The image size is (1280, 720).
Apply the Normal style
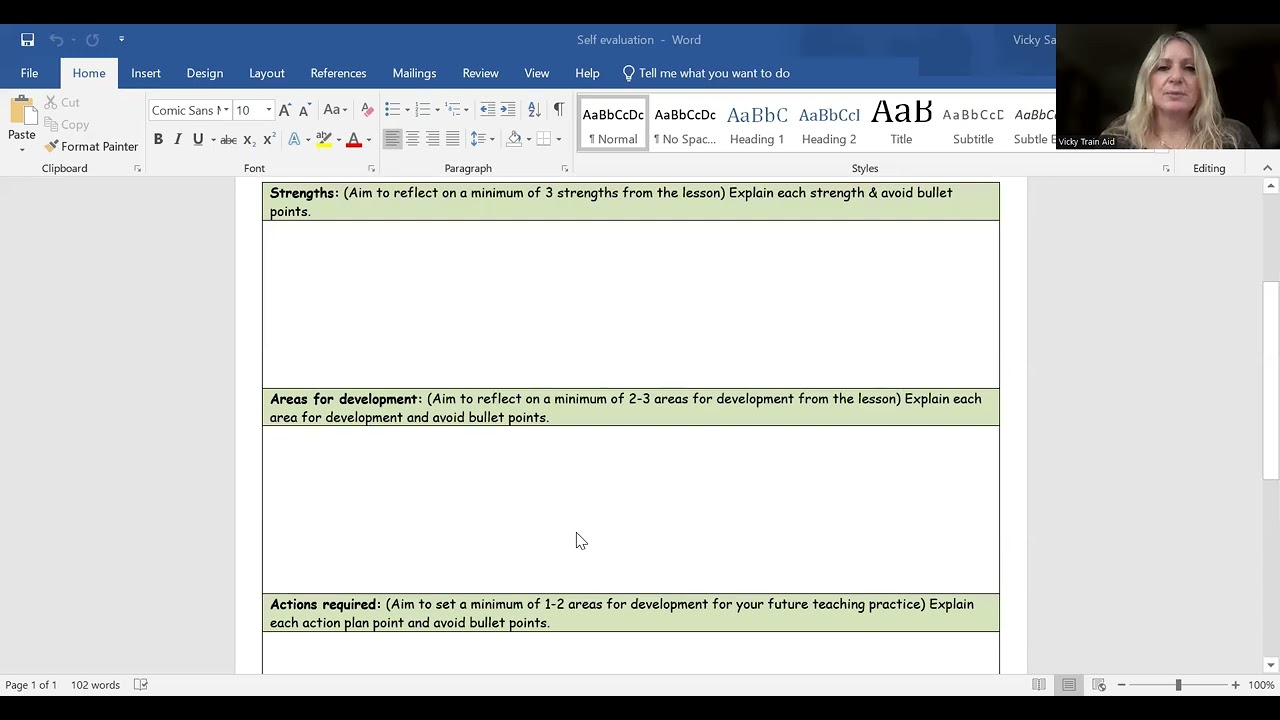point(613,124)
